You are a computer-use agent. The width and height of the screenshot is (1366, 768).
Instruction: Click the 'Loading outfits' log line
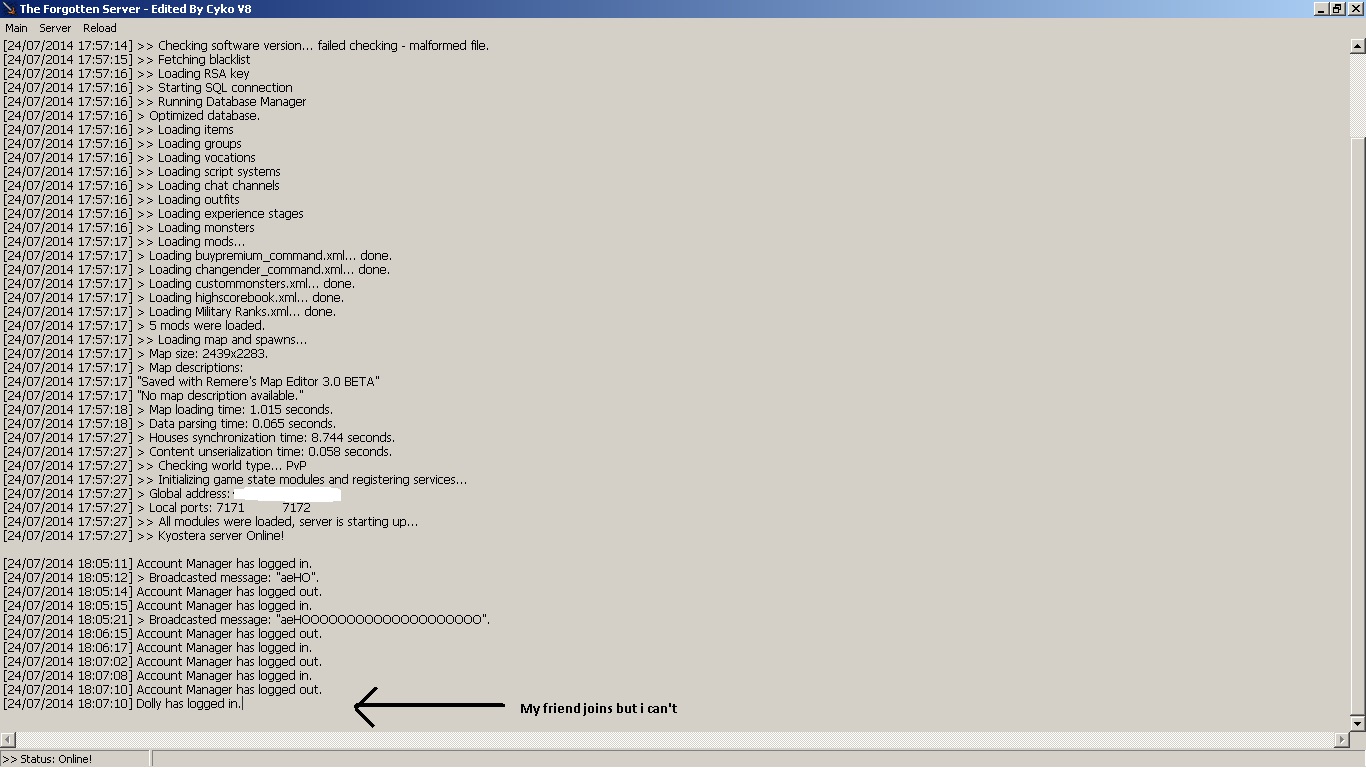121,200
